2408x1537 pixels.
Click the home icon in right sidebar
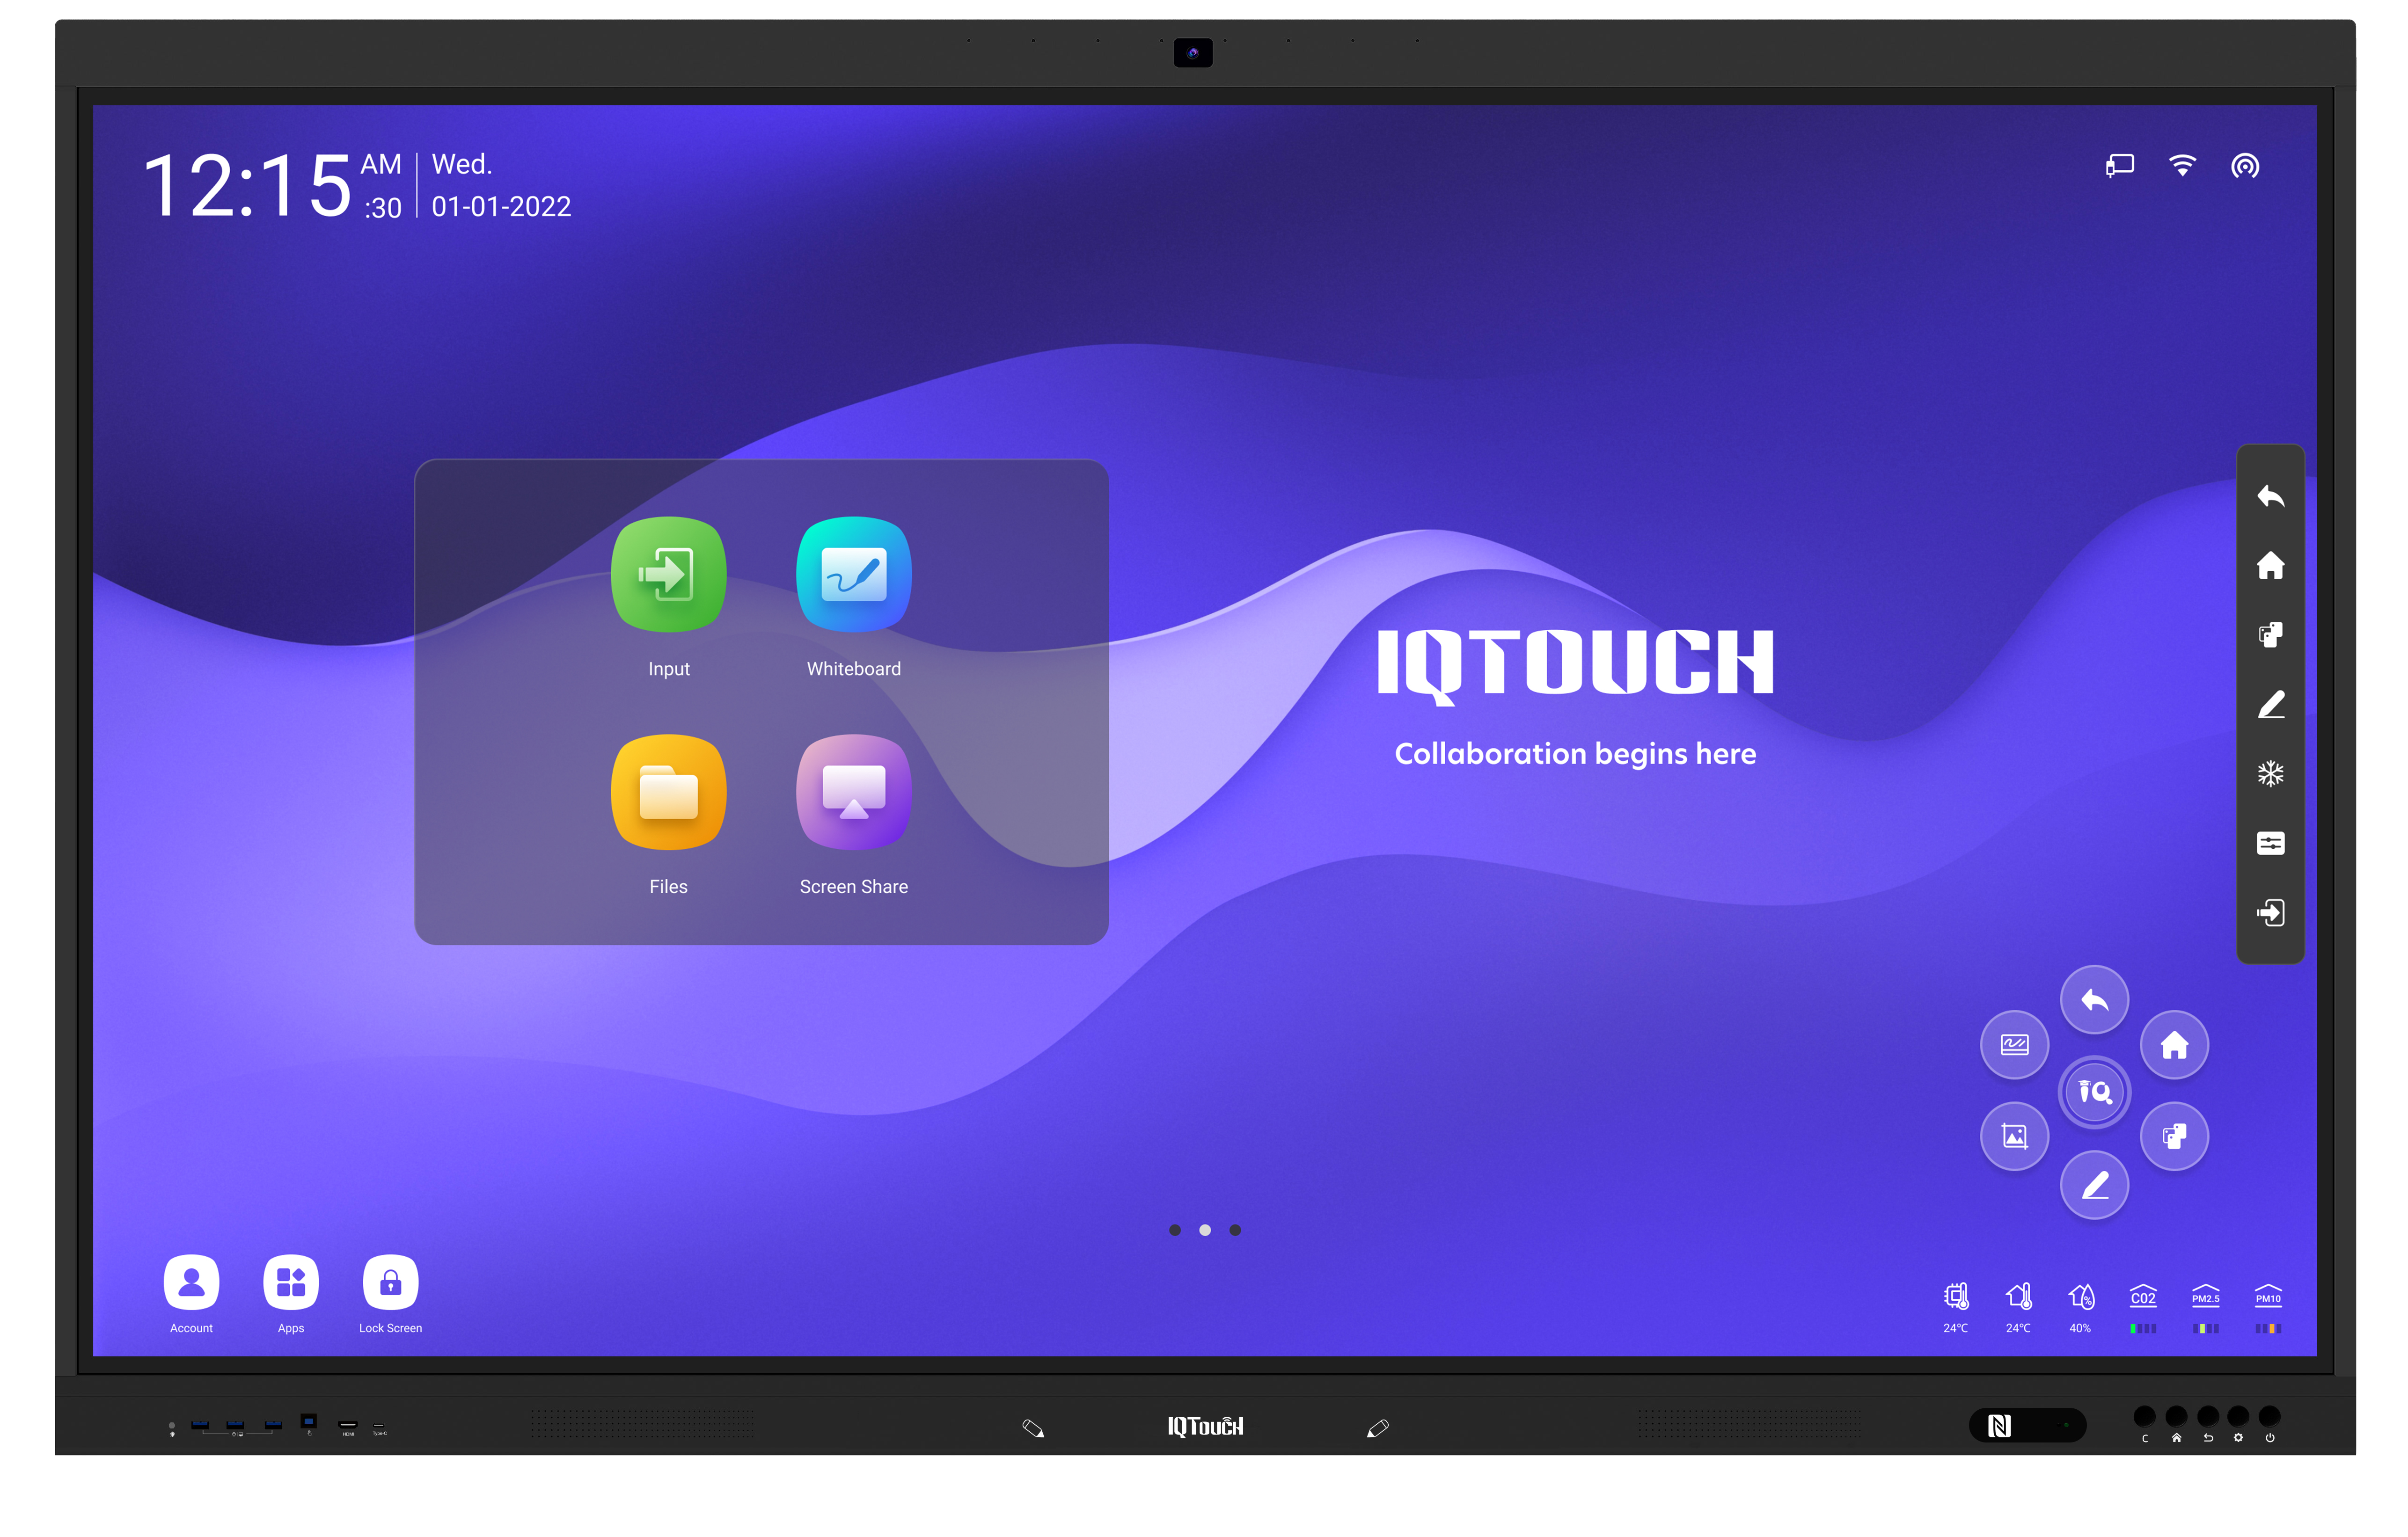point(2270,565)
